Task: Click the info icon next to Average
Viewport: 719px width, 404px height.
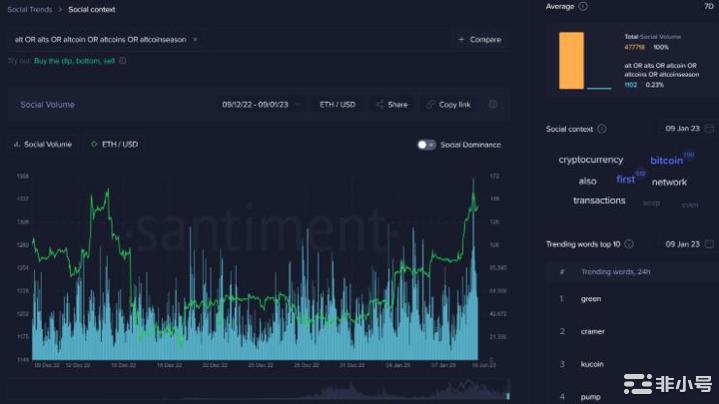Action: point(584,6)
